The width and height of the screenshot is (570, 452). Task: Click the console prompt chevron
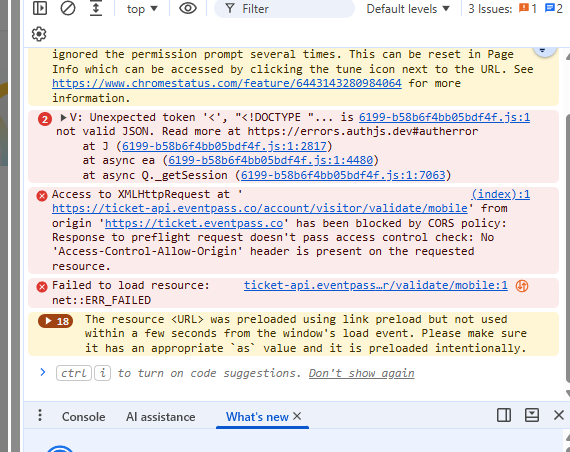click(x=43, y=372)
